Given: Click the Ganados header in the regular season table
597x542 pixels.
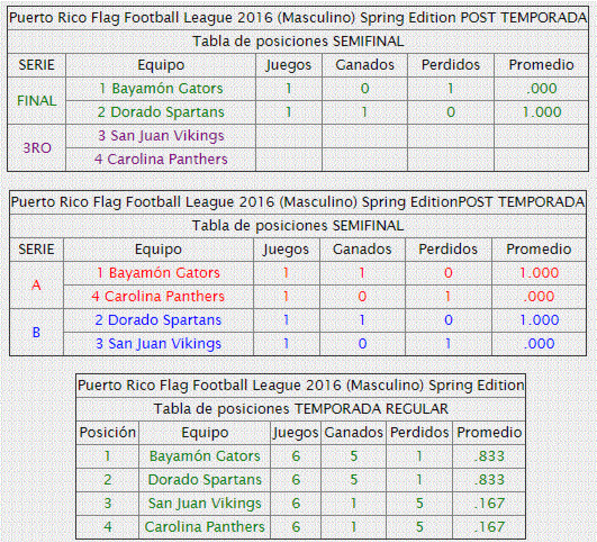Looking at the screenshot, I should (x=353, y=432).
